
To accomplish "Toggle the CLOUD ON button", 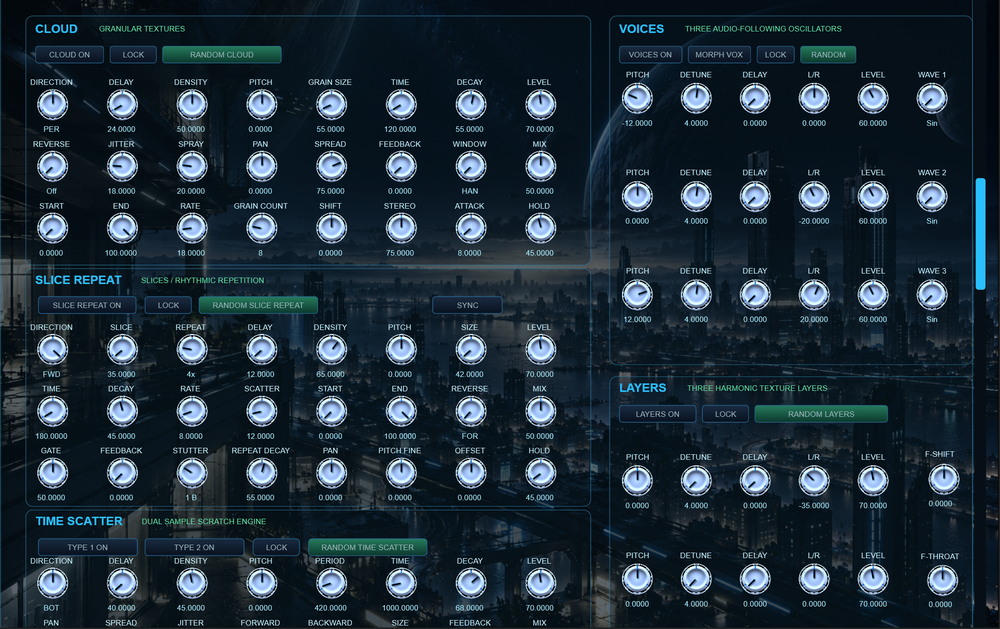I will pyautogui.click(x=70, y=55).
